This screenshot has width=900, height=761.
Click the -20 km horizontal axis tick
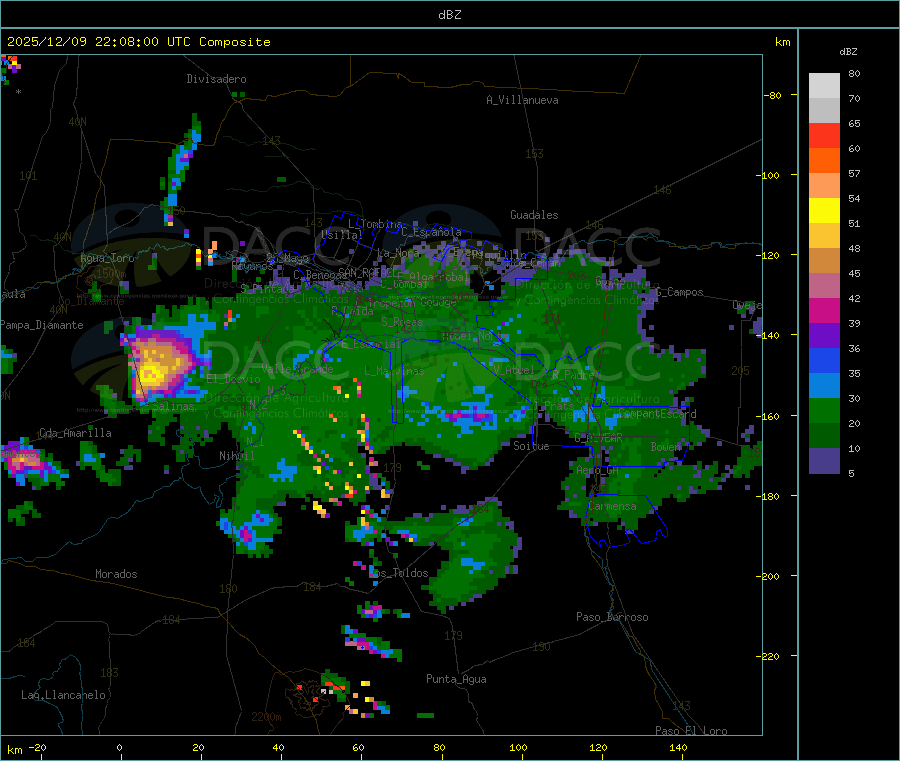coord(38,747)
